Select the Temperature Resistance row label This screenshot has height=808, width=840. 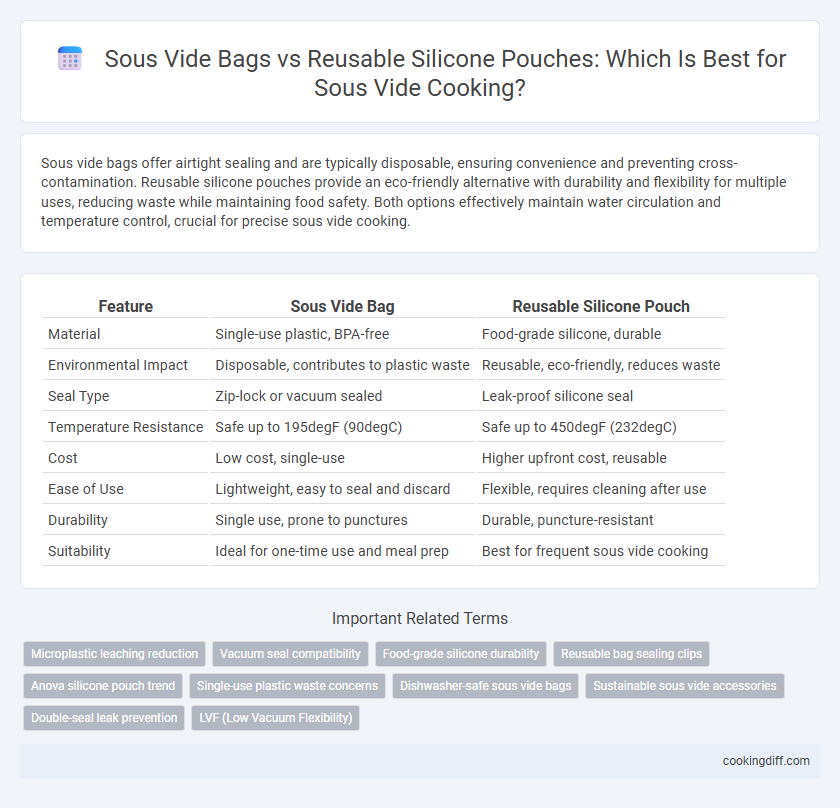(x=125, y=427)
